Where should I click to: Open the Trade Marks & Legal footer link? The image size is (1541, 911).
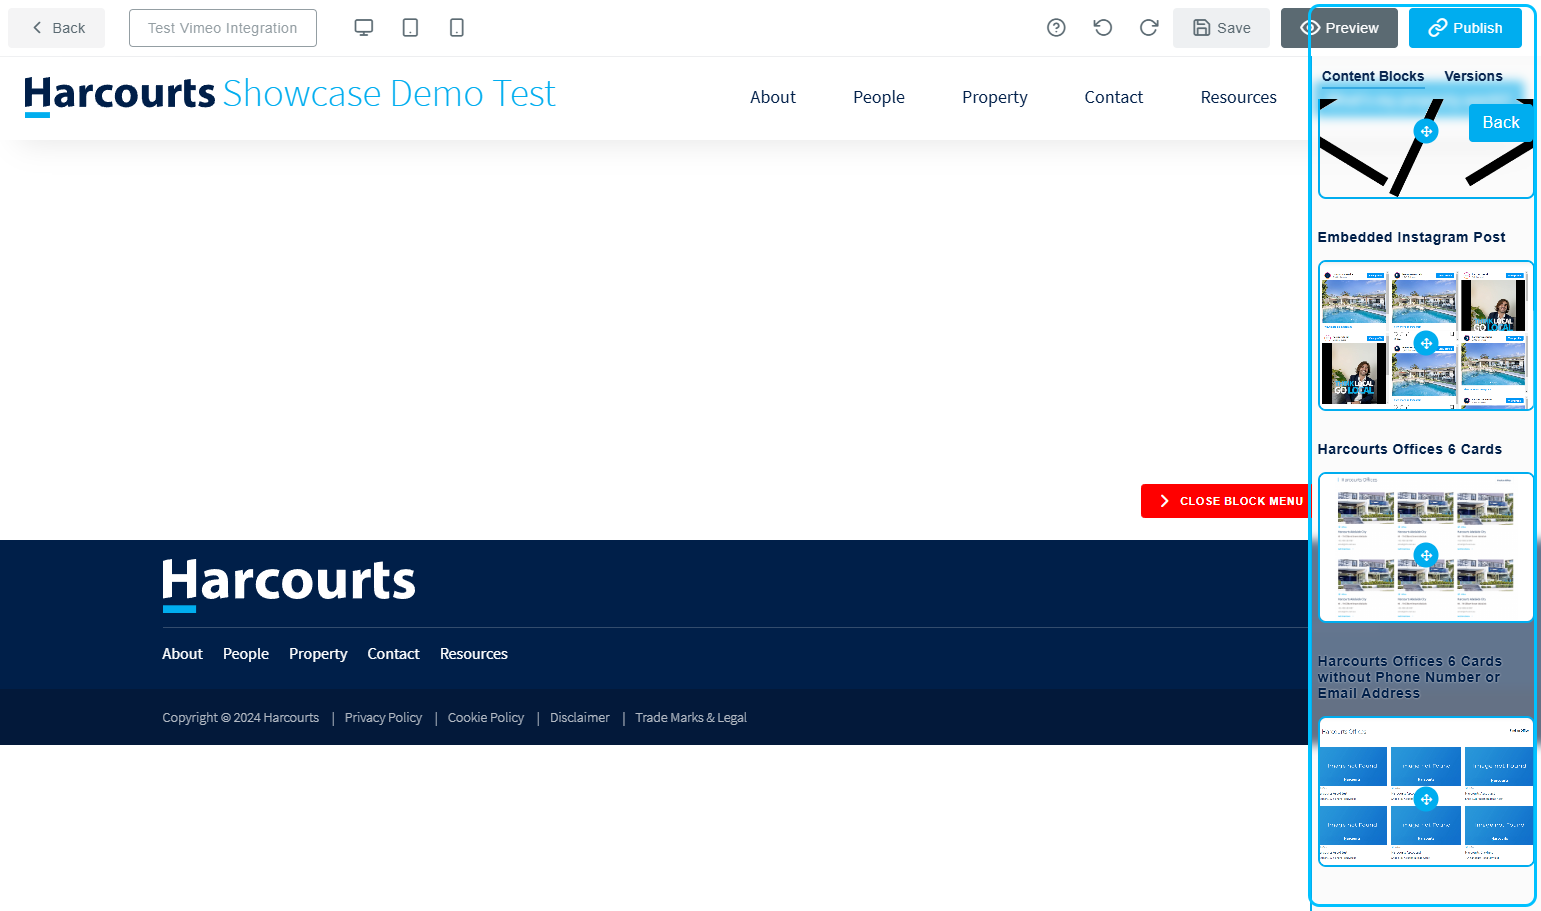click(x=691, y=718)
